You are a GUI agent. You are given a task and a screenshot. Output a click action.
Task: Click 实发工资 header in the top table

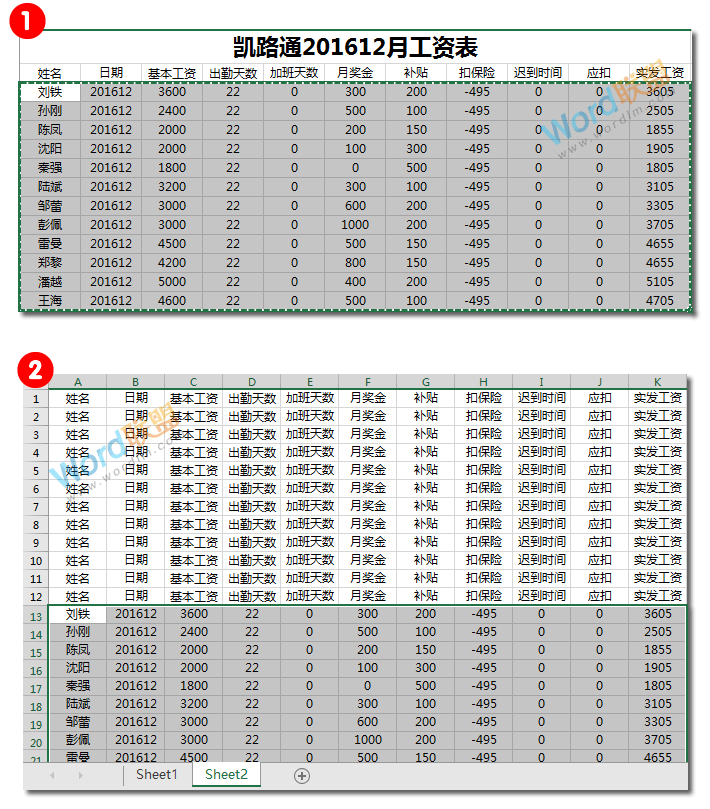[660, 73]
